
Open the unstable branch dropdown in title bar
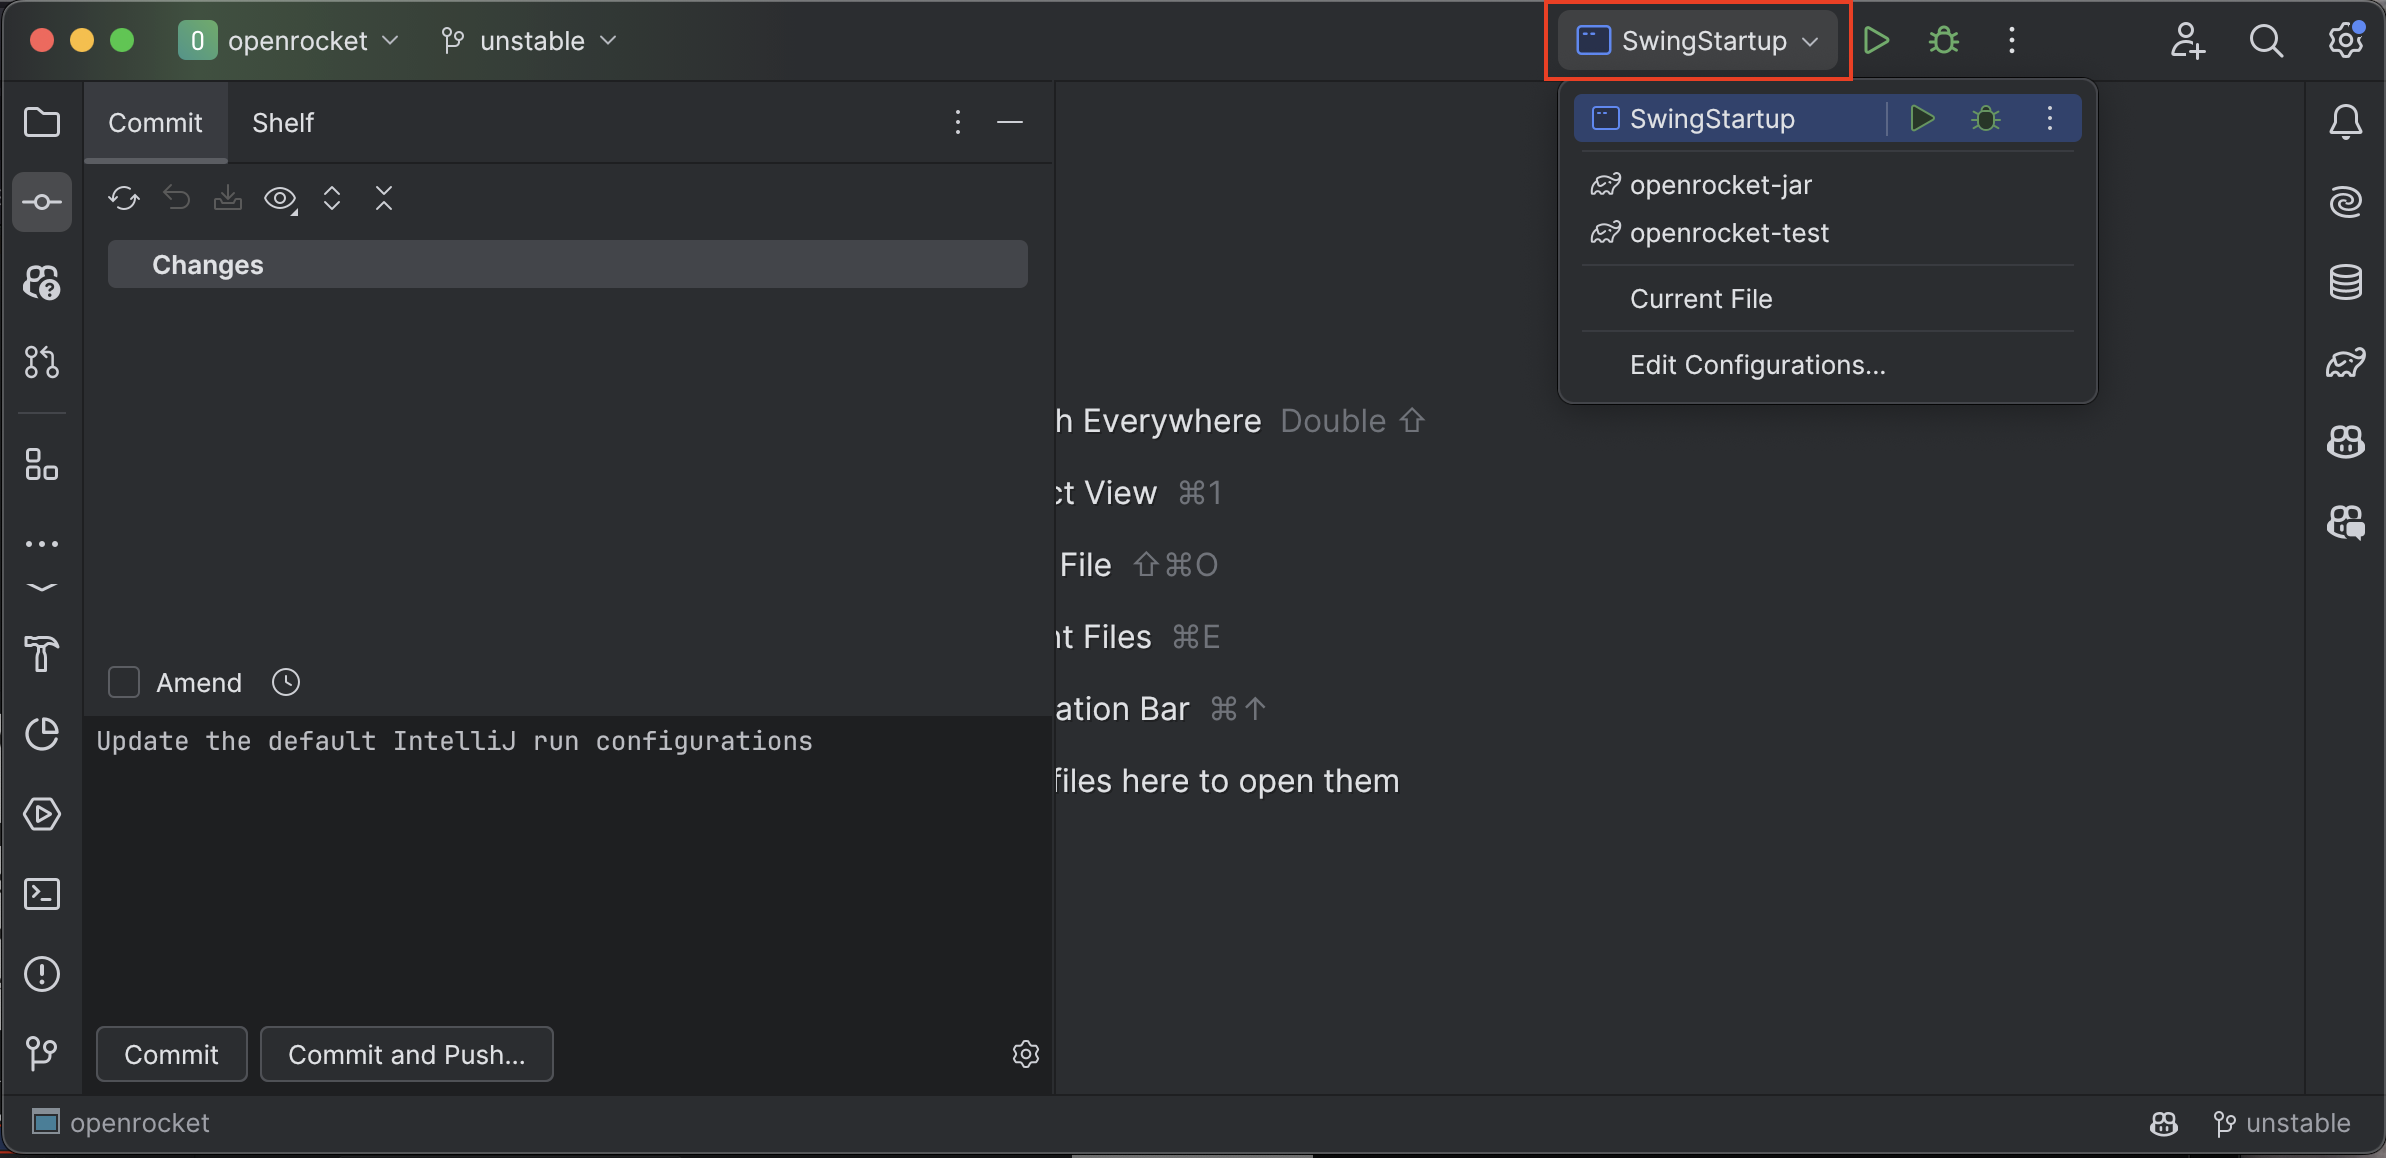(530, 41)
